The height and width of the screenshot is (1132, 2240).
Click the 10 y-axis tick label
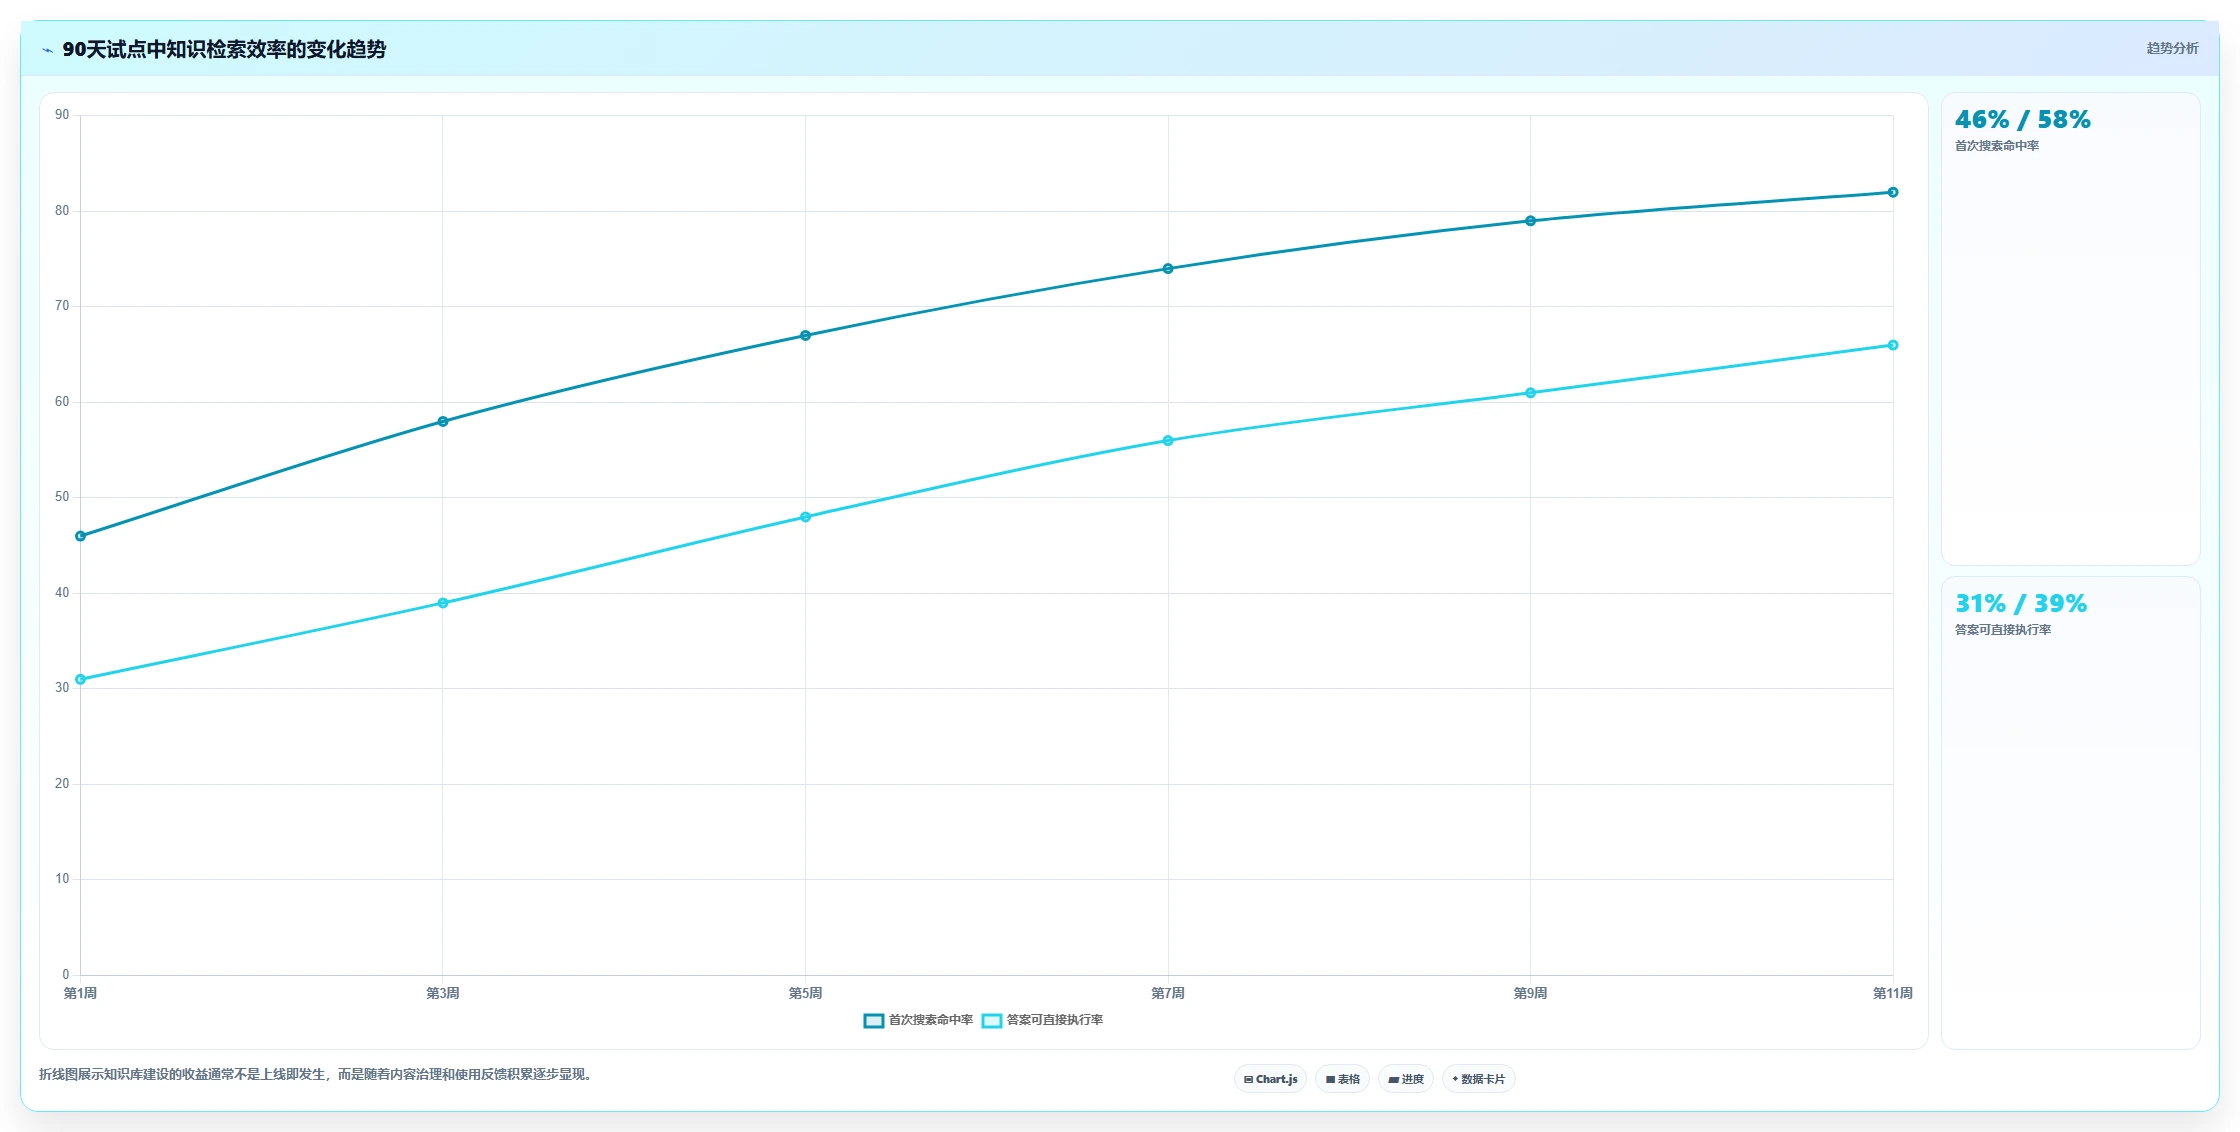(x=62, y=879)
